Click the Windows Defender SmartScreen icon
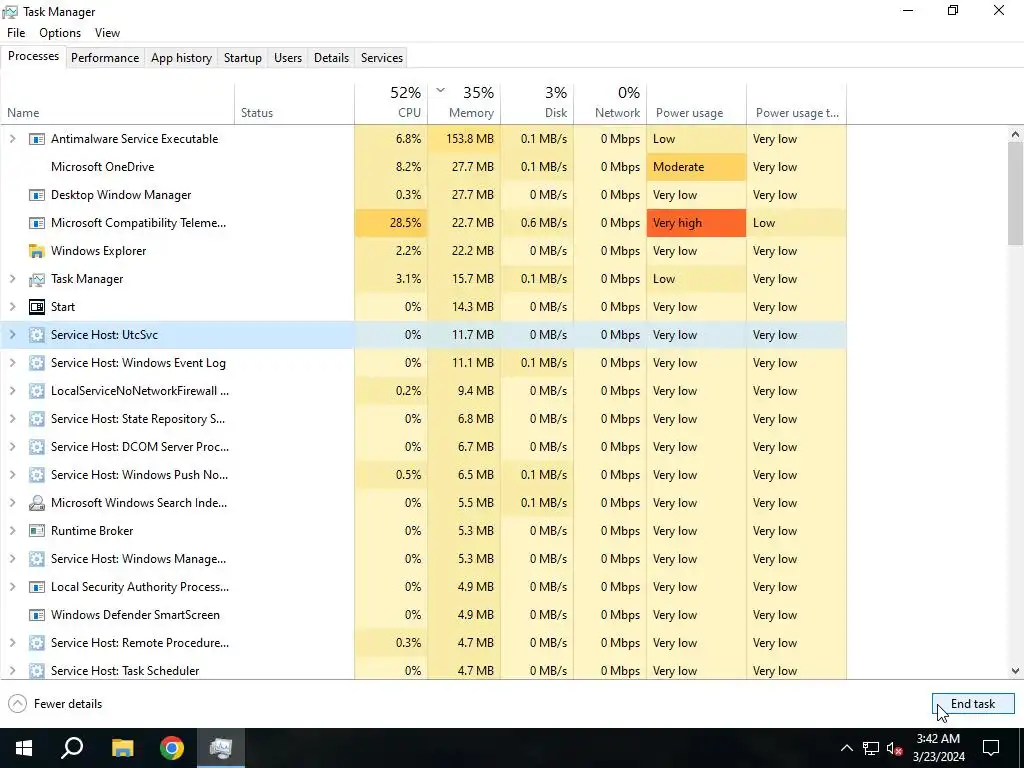 coord(37,615)
